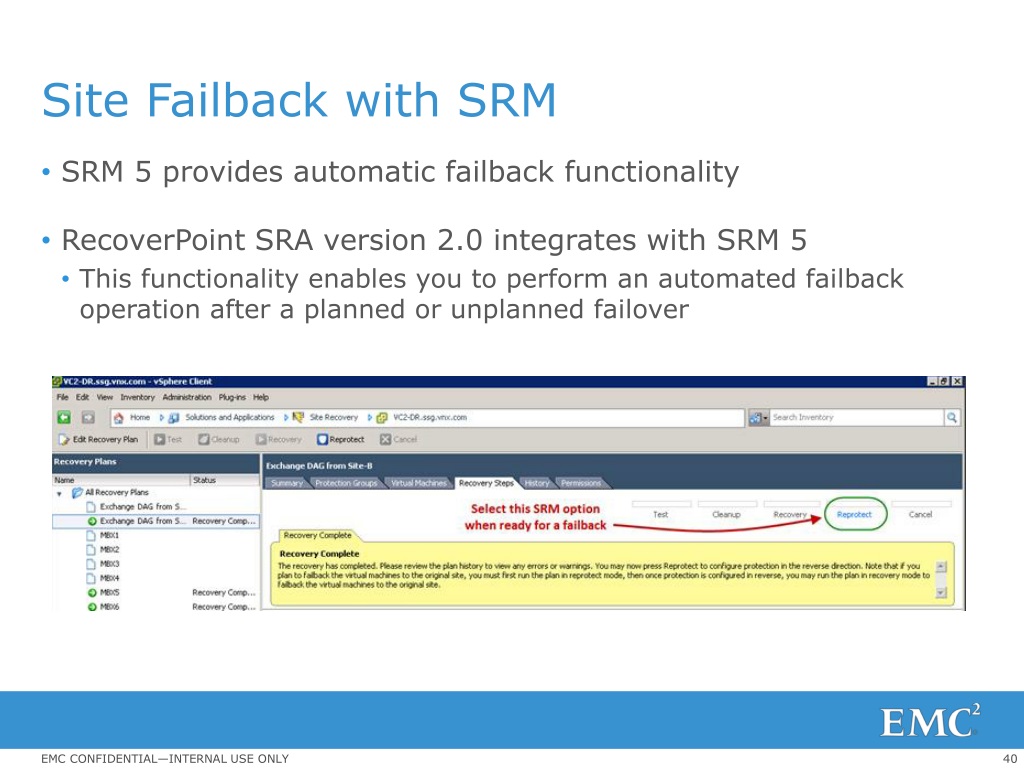
Task: Select the MBX2 recovery plan
Action: coord(104,550)
